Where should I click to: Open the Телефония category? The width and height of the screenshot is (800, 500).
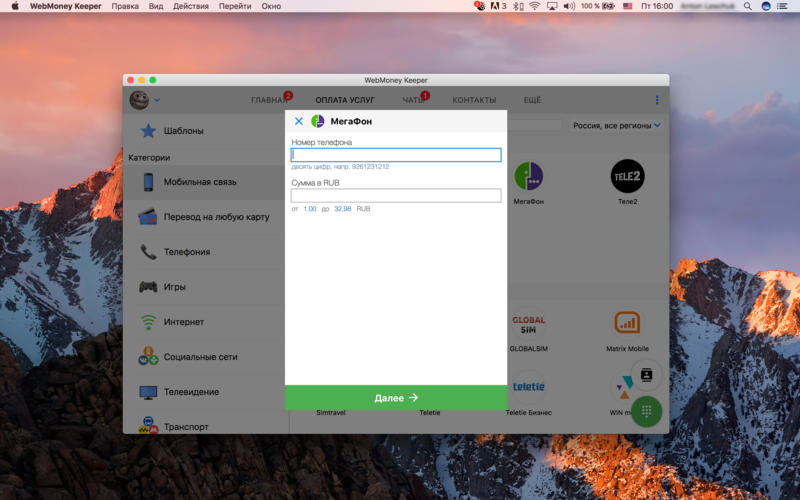pos(206,252)
